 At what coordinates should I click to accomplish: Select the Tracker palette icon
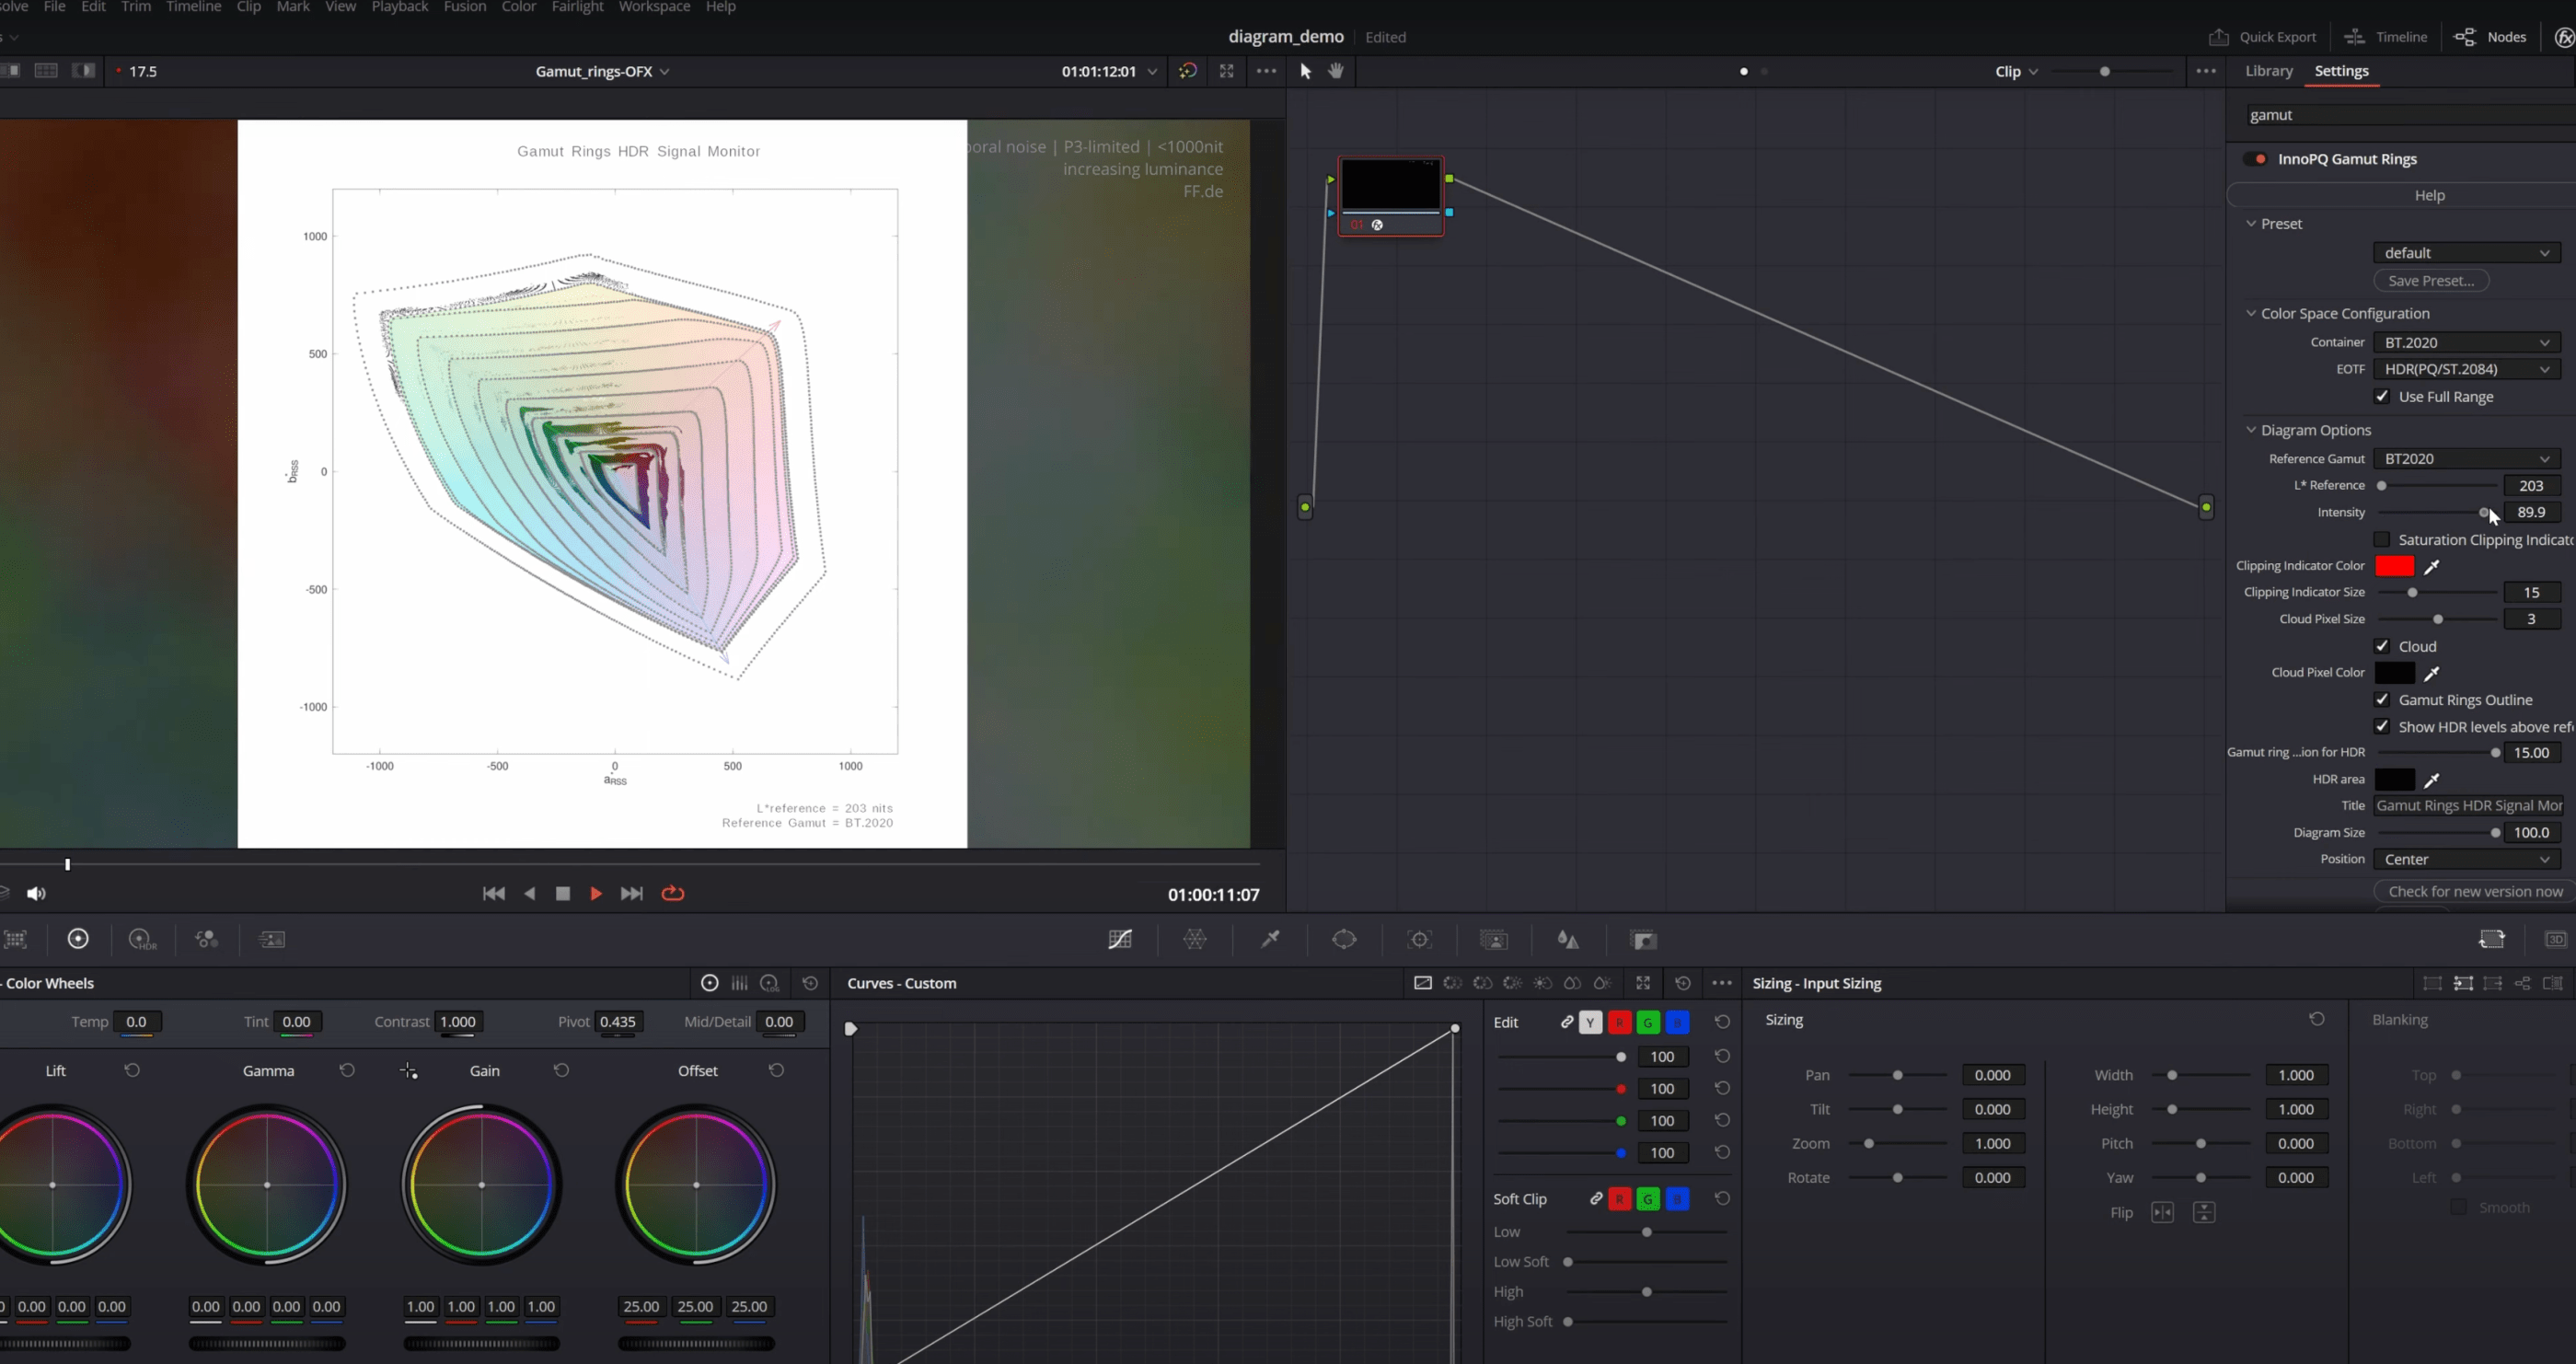pyautogui.click(x=1420, y=939)
